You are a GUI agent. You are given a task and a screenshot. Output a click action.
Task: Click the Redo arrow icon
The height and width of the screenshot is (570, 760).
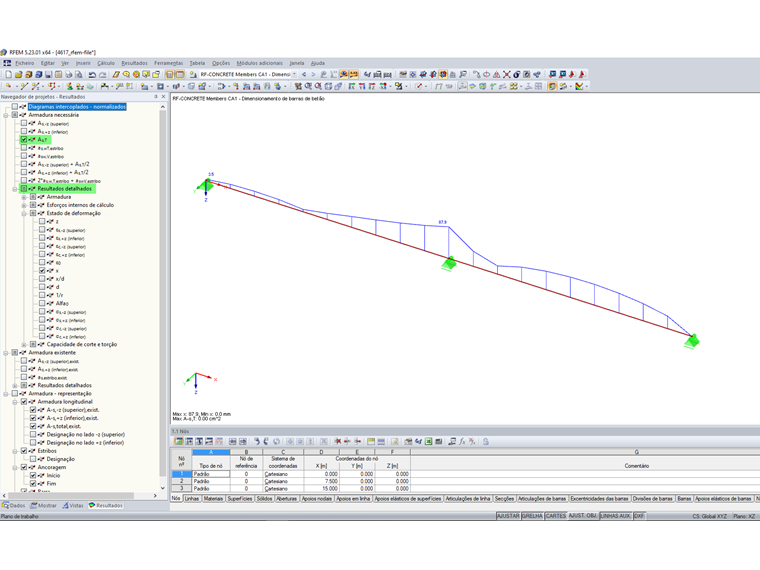(103, 75)
